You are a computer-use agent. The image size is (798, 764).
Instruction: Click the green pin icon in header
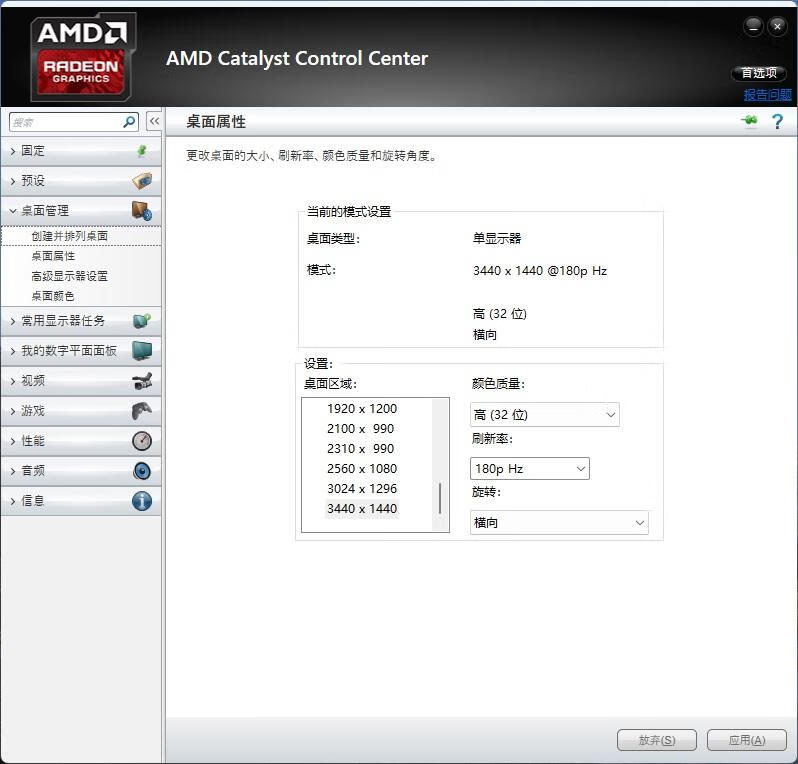click(749, 121)
